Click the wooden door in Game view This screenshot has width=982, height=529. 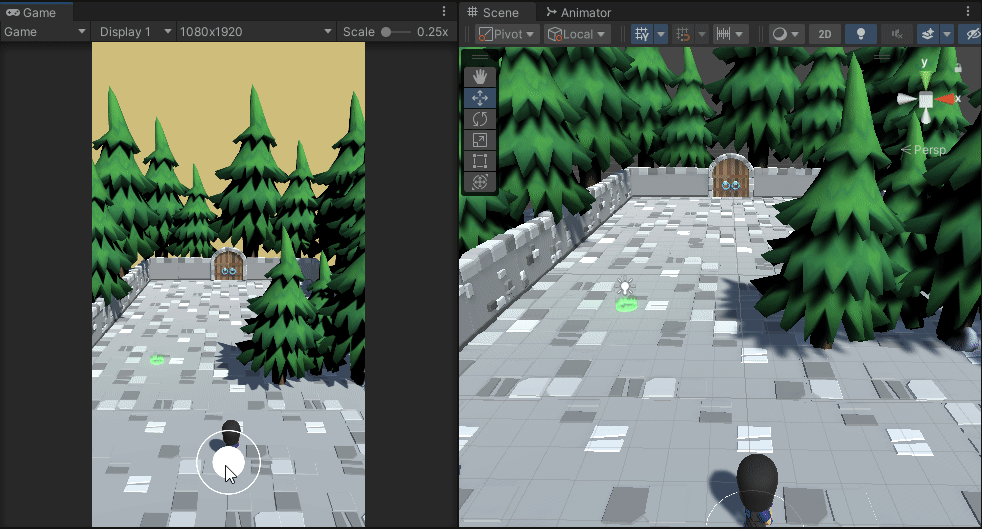[228, 265]
